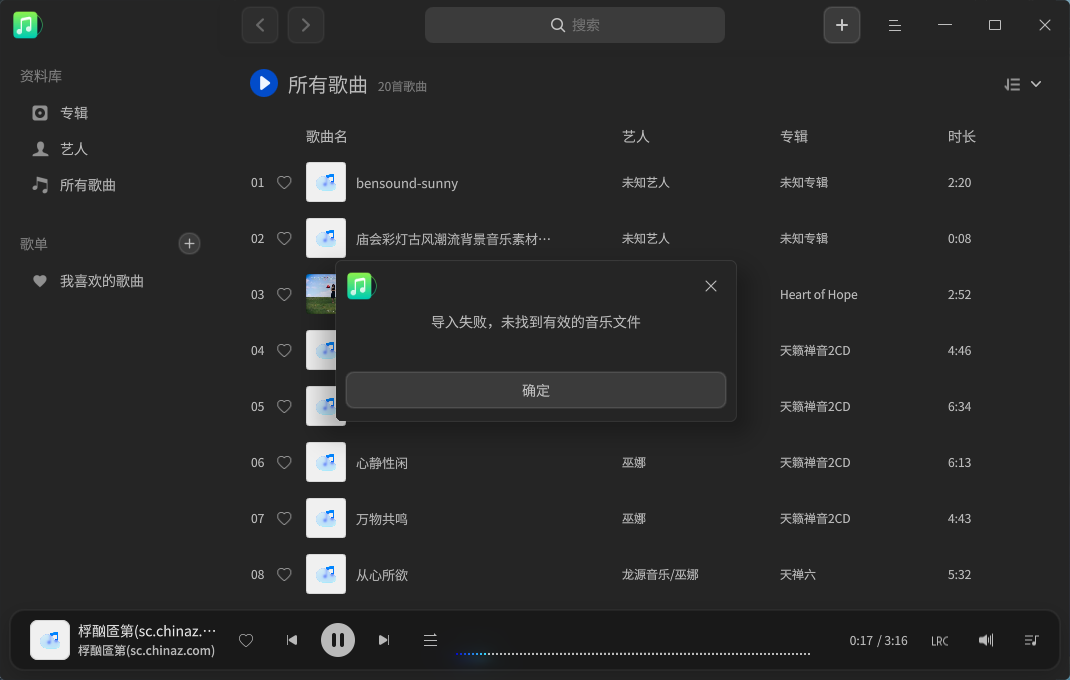Click the 艺人 column header

click(635, 137)
